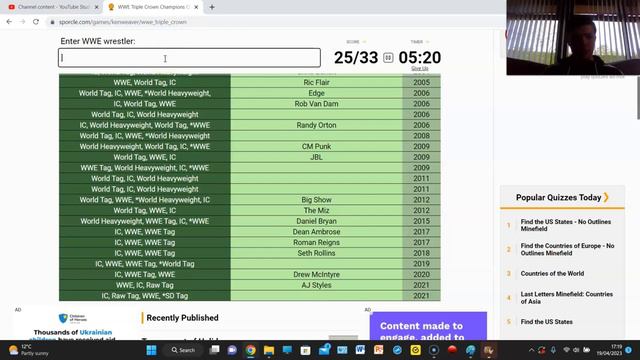This screenshot has height=360, width=640.
Task: Open the yellow checkmark app in taskbar
Action: tap(416, 350)
